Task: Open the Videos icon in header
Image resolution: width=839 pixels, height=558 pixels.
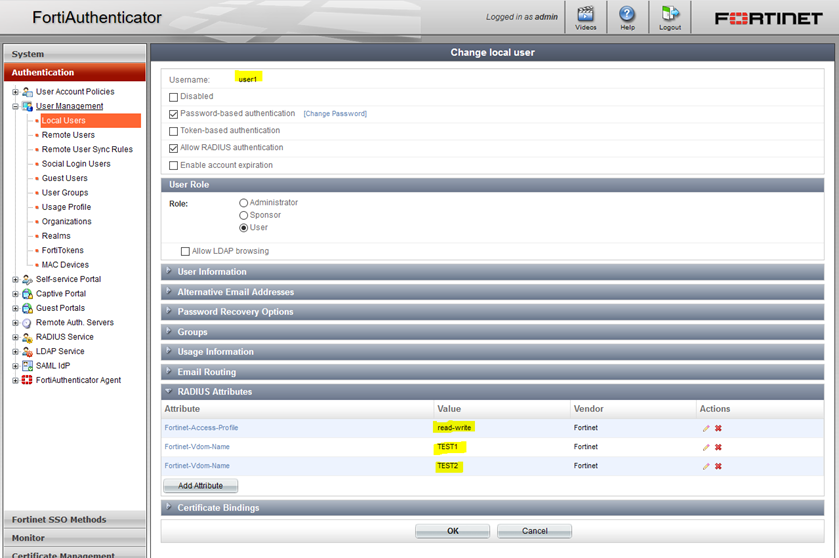Action: click(585, 16)
